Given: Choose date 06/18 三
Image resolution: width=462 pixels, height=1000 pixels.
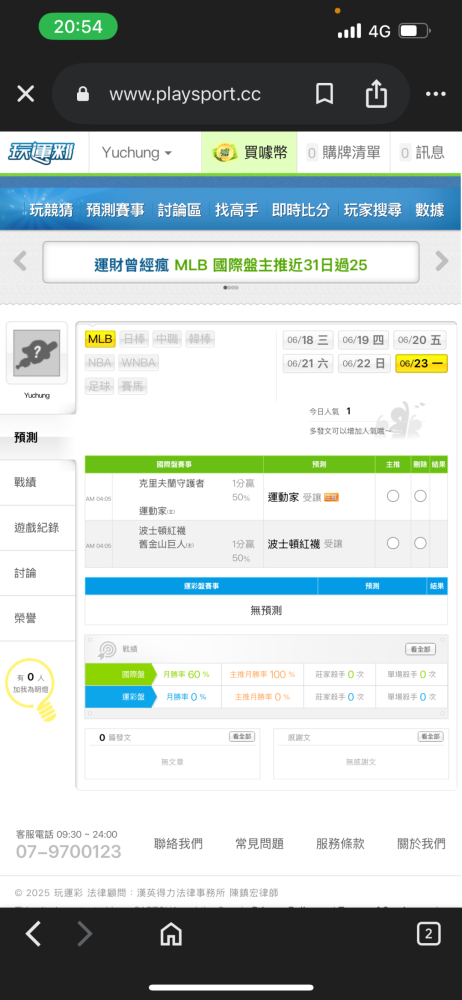Looking at the screenshot, I should [308, 340].
